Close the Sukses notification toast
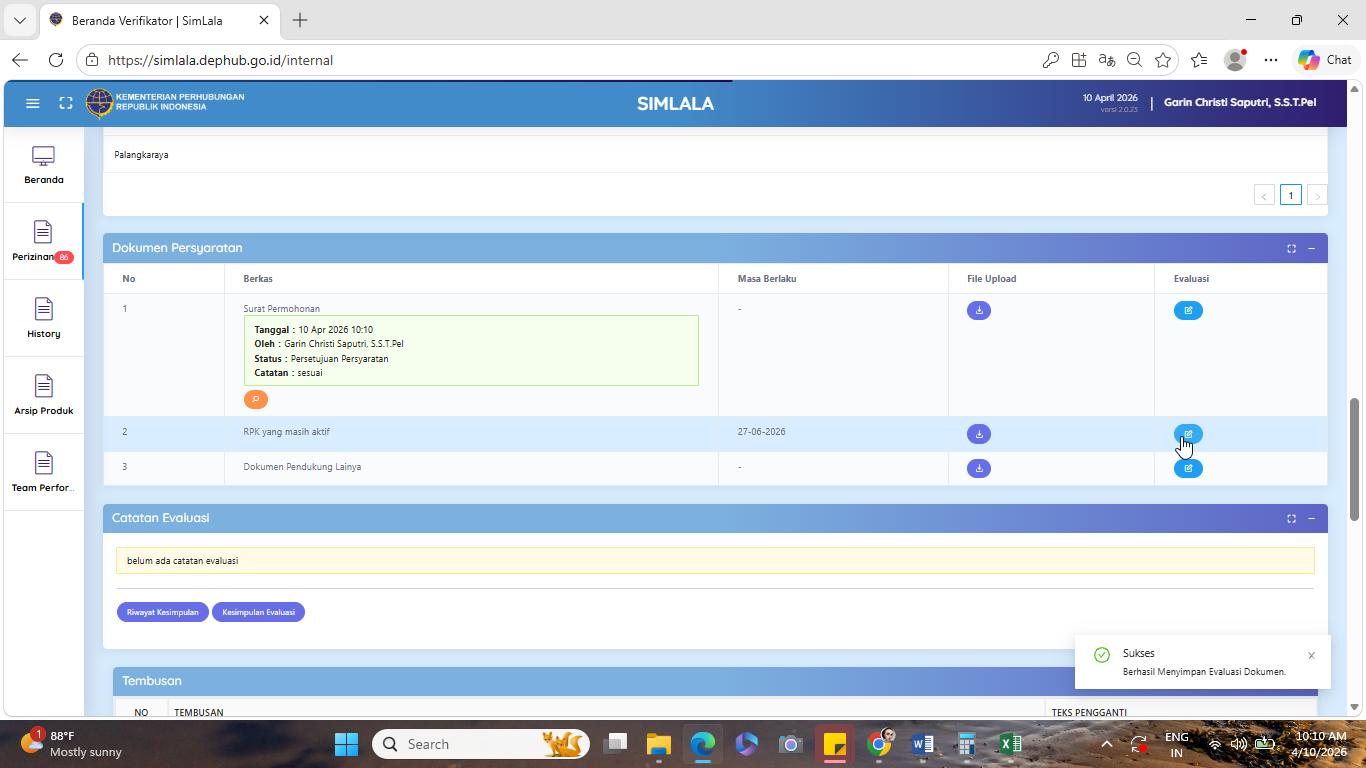Image resolution: width=1366 pixels, height=768 pixels. pos(1311,656)
